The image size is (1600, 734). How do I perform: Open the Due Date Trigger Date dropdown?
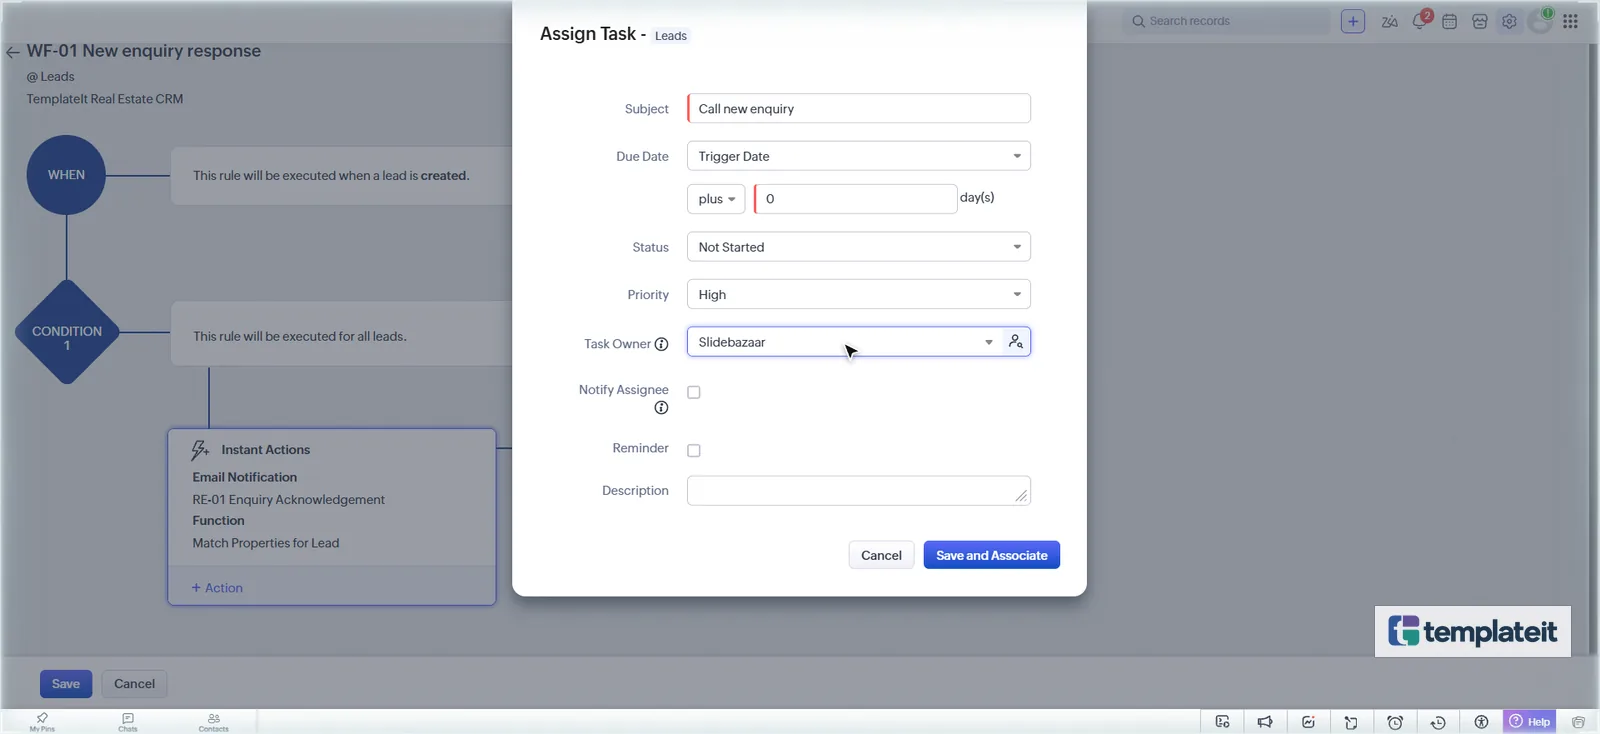[859, 156]
